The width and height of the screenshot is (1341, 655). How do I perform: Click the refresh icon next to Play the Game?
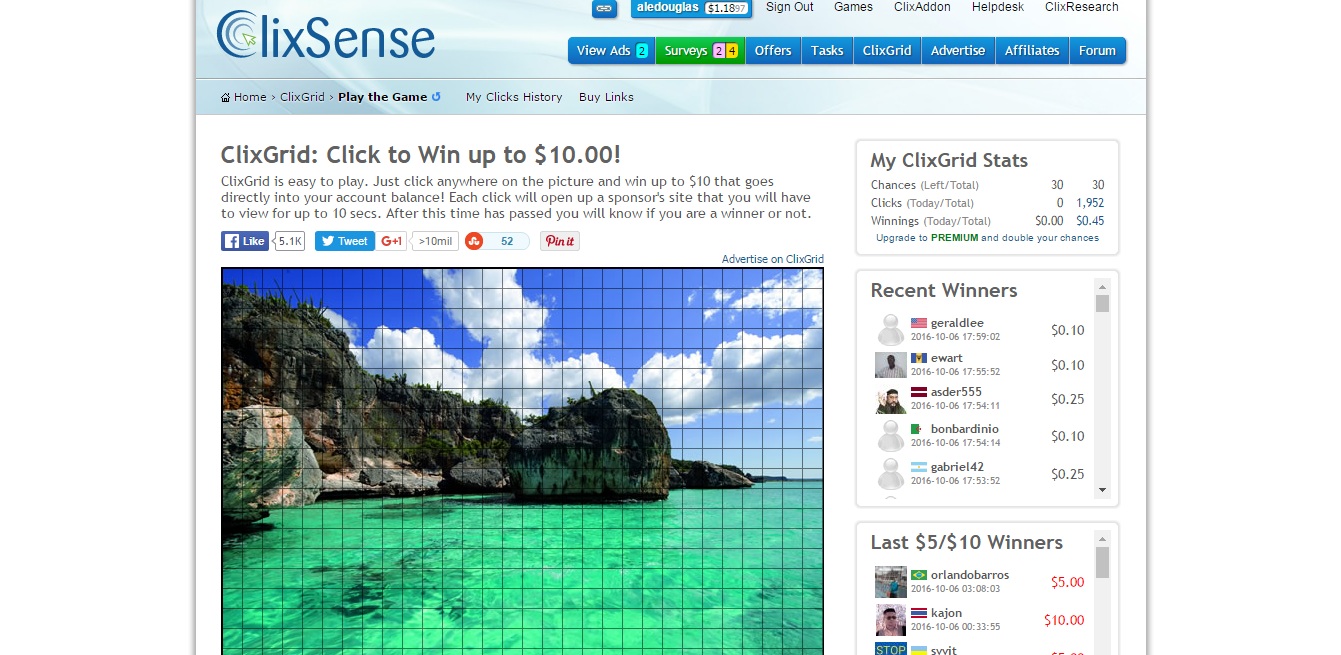click(x=436, y=97)
